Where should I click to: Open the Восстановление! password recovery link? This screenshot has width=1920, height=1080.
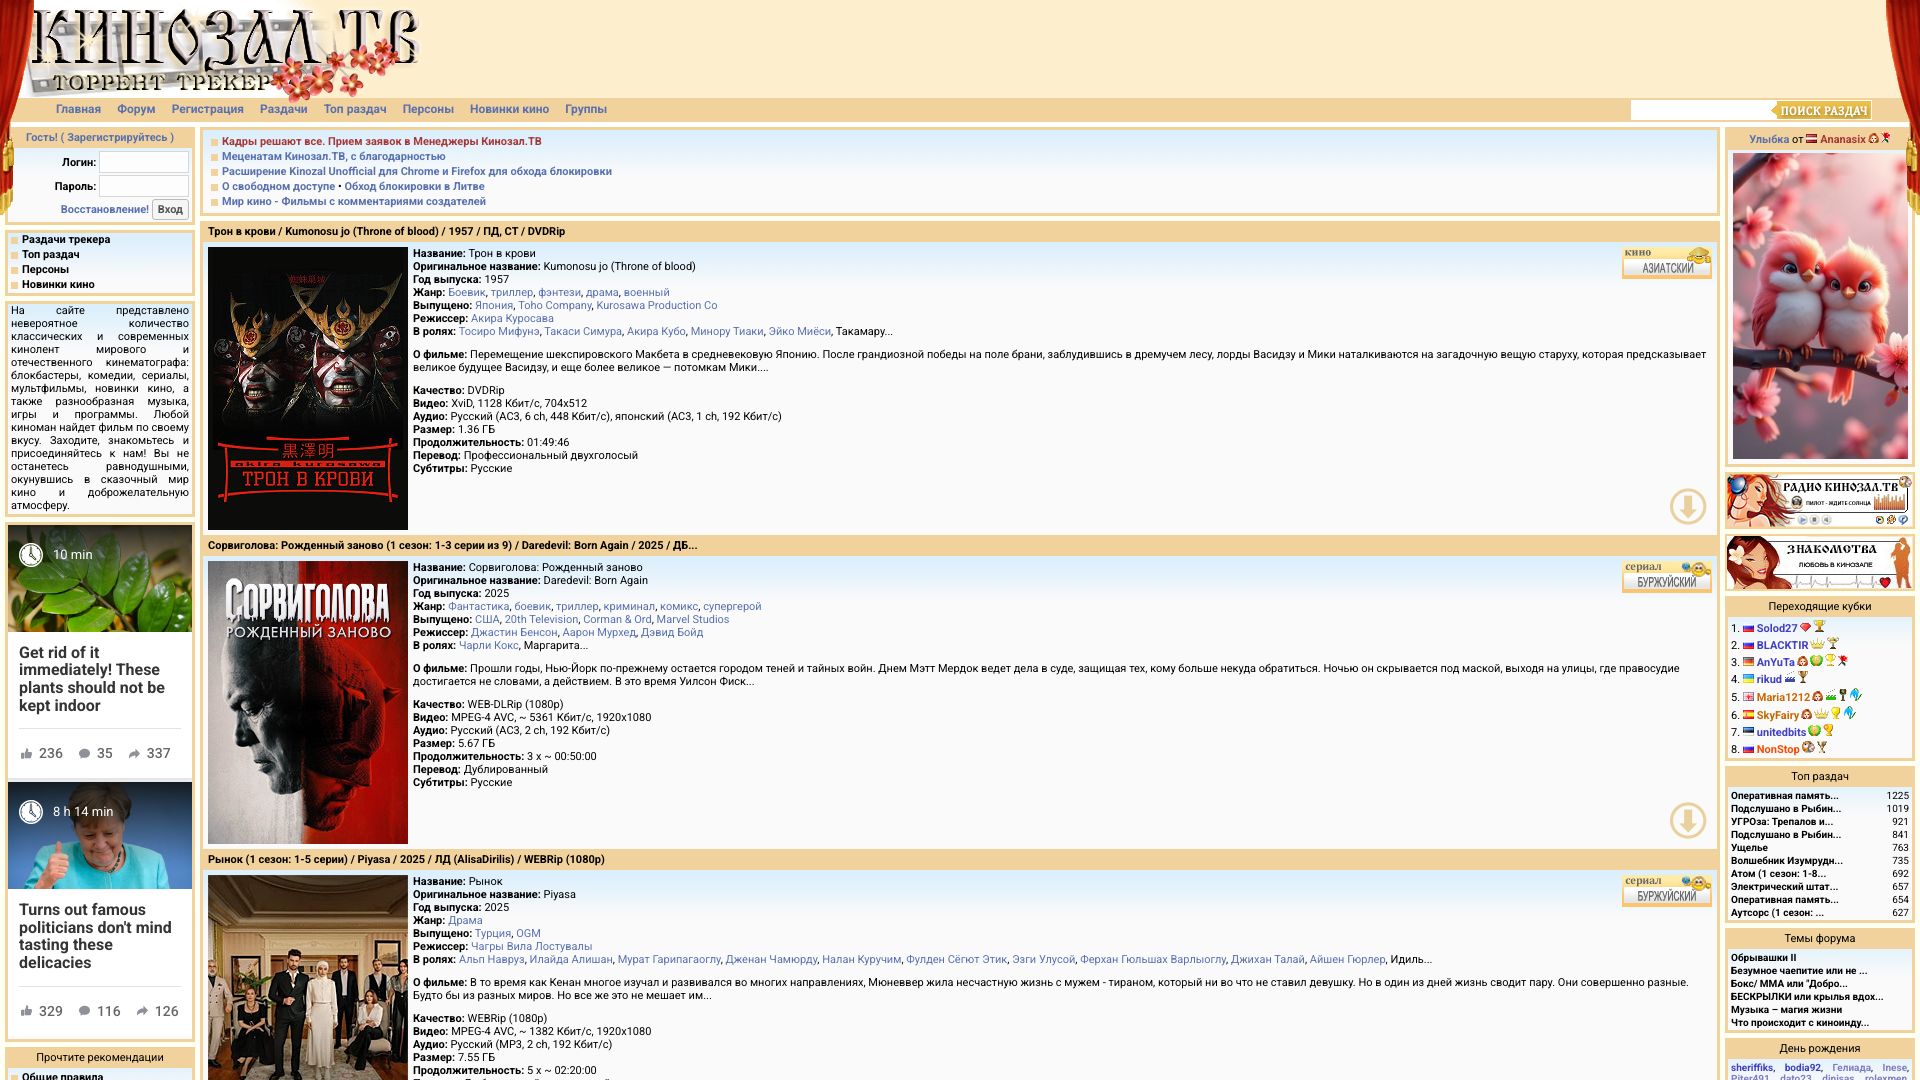click(104, 210)
